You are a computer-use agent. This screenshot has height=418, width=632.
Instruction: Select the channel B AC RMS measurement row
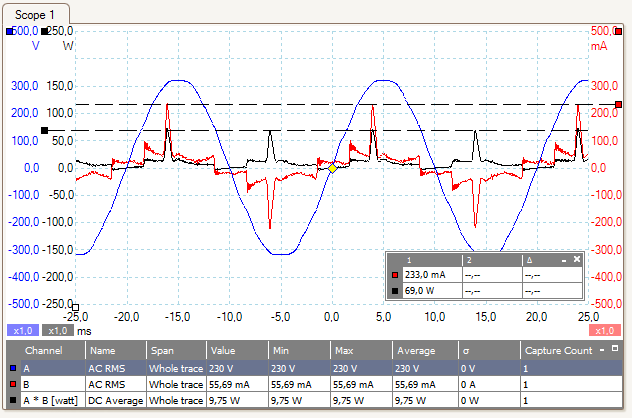click(300, 384)
